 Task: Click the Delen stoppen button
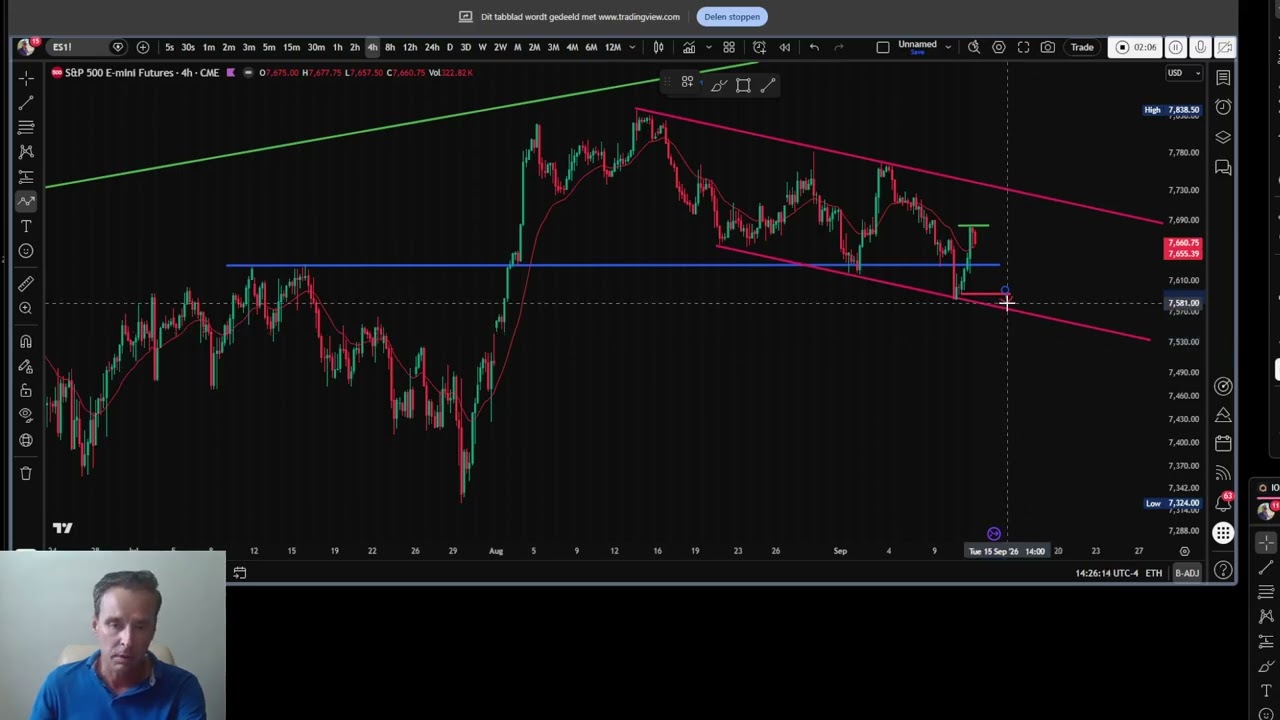point(732,16)
